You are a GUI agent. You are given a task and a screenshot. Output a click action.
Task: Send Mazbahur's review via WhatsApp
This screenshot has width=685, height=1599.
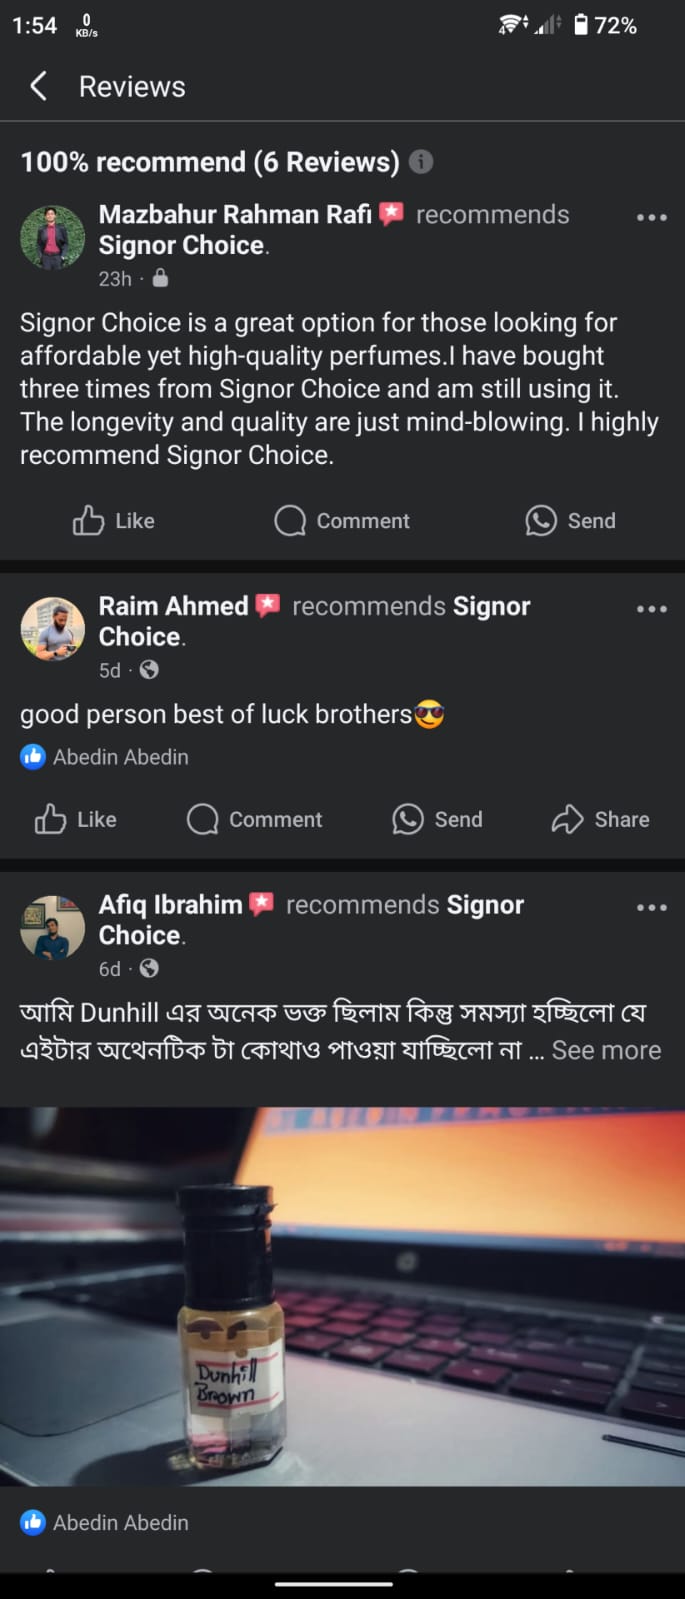[570, 520]
